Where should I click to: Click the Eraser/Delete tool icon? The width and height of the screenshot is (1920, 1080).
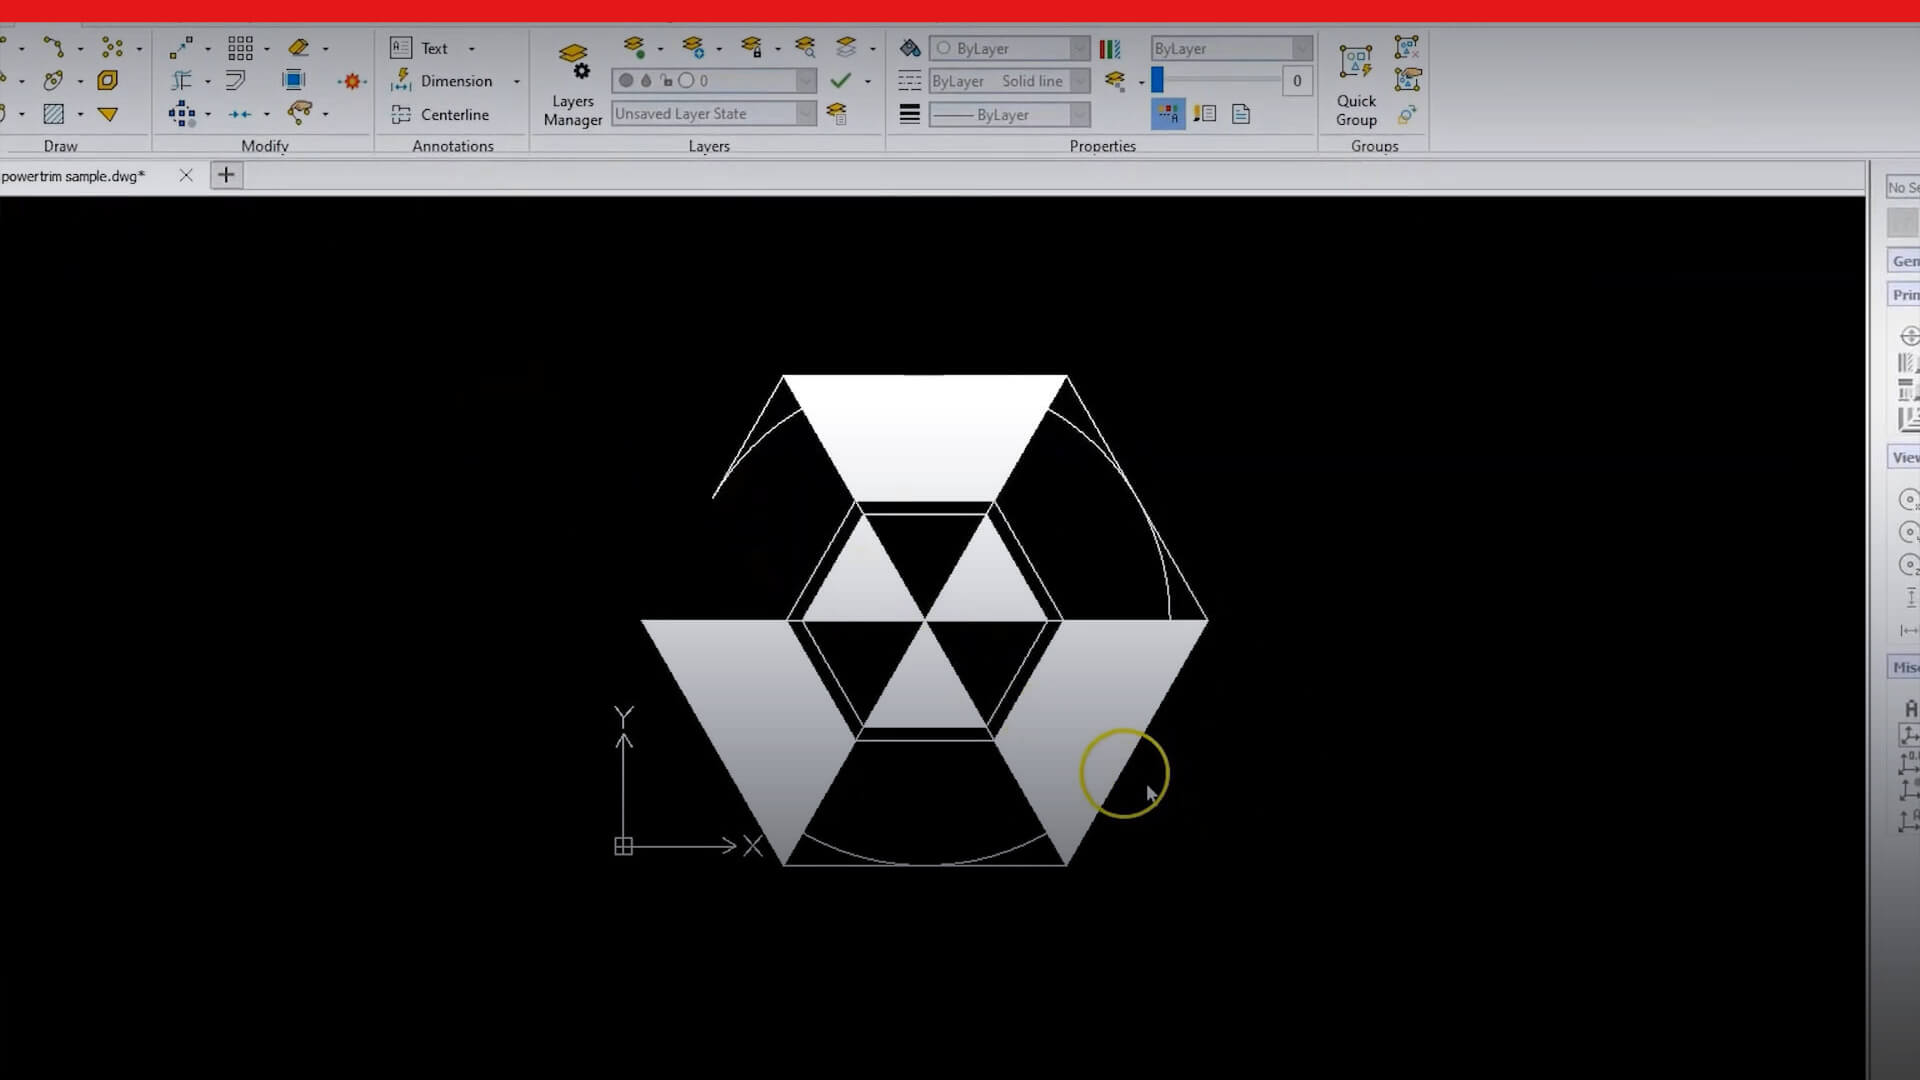click(x=298, y=48)
